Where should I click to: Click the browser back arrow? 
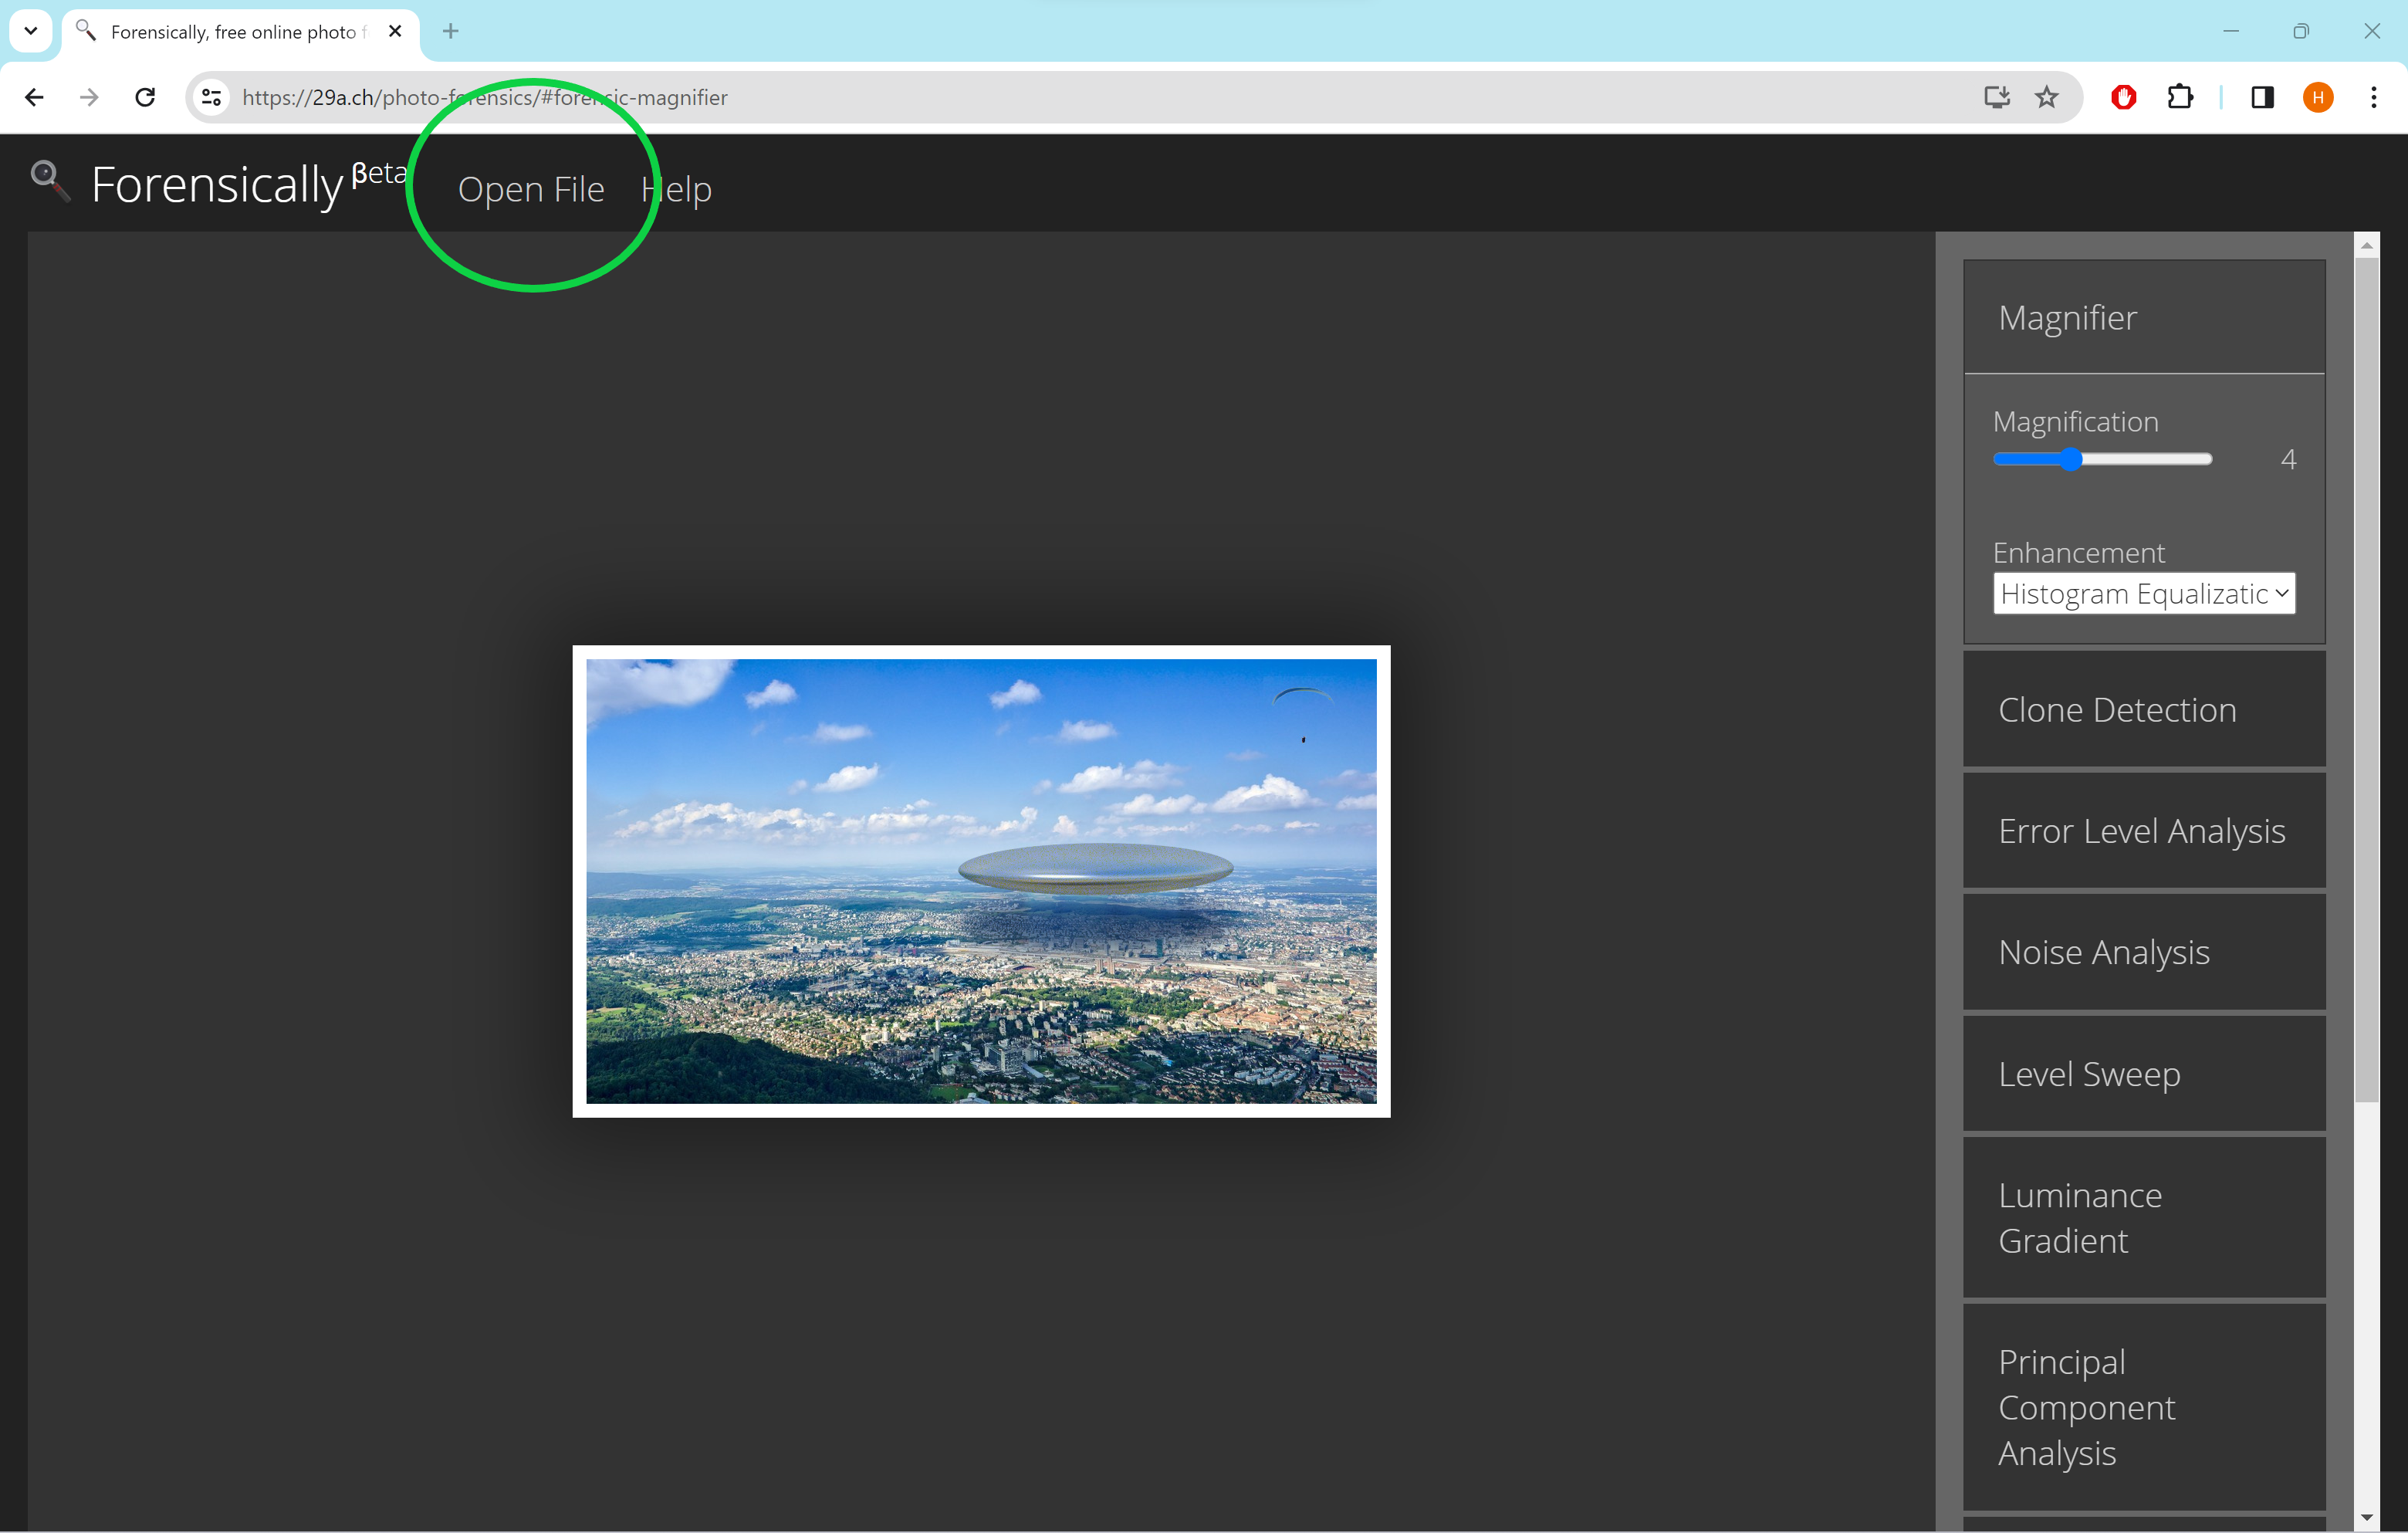34,97
